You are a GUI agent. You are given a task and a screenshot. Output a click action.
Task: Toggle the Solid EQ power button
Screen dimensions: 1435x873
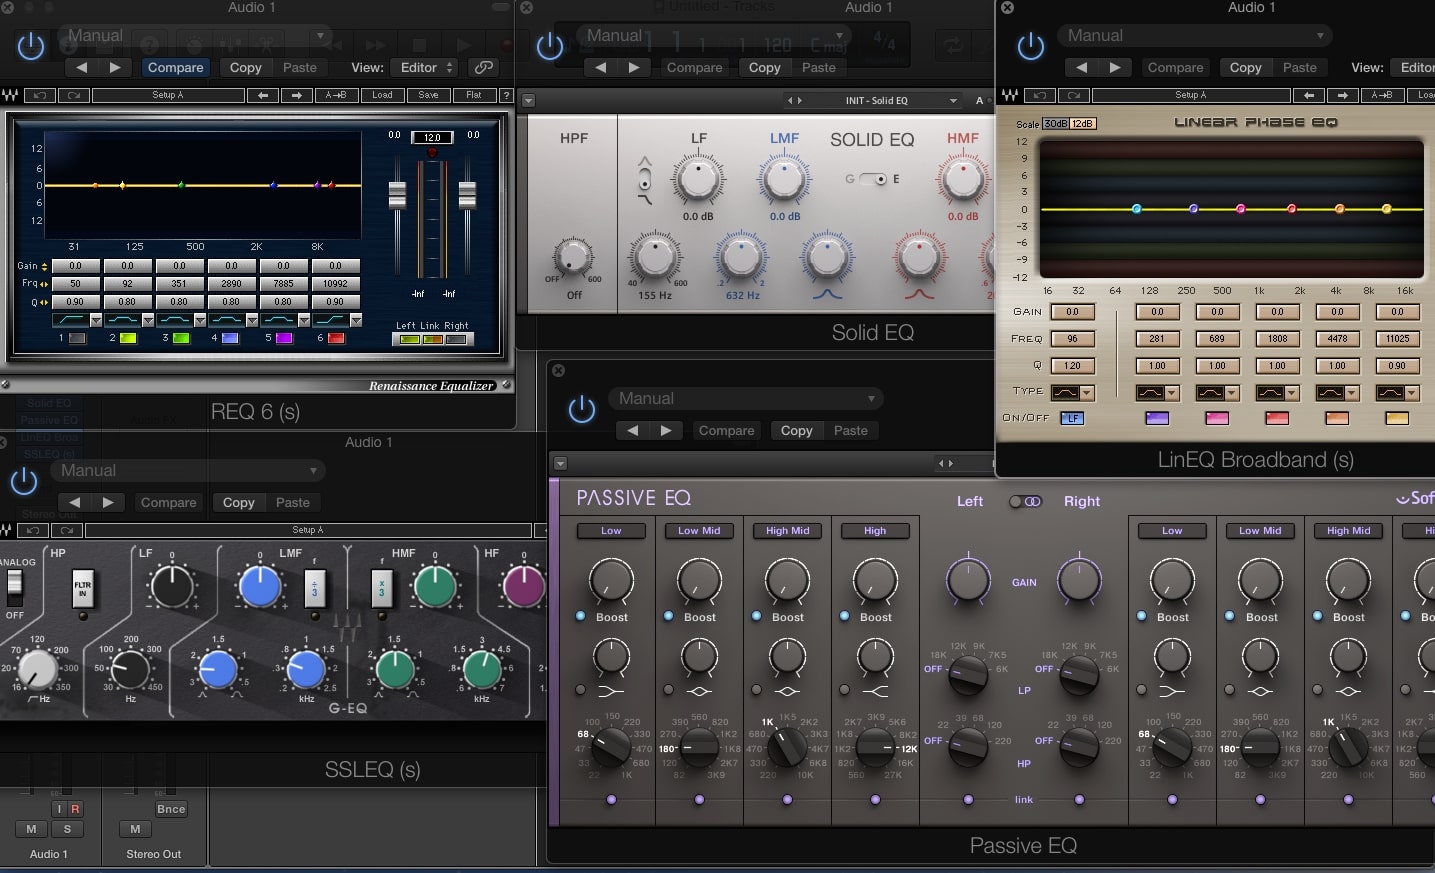[550, 46]
